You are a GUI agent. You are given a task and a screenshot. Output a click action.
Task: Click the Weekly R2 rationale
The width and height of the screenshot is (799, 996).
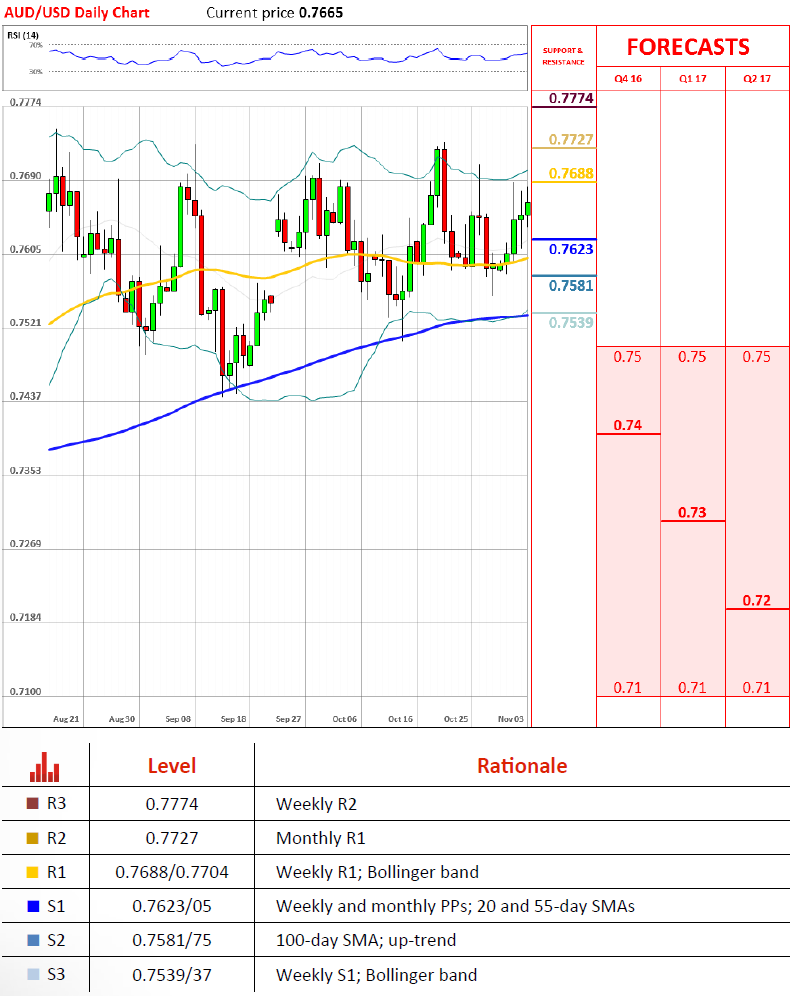coord(316,804)
